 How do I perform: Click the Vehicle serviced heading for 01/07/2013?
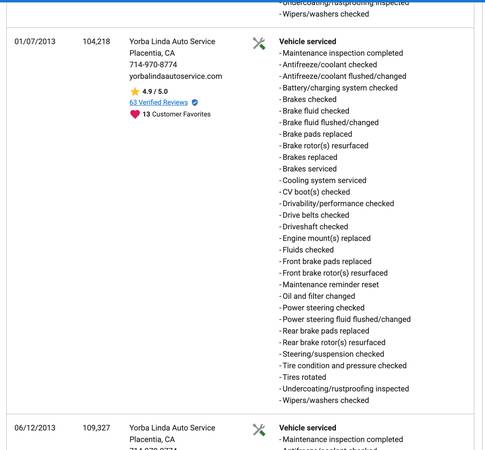tap(308, 42)
